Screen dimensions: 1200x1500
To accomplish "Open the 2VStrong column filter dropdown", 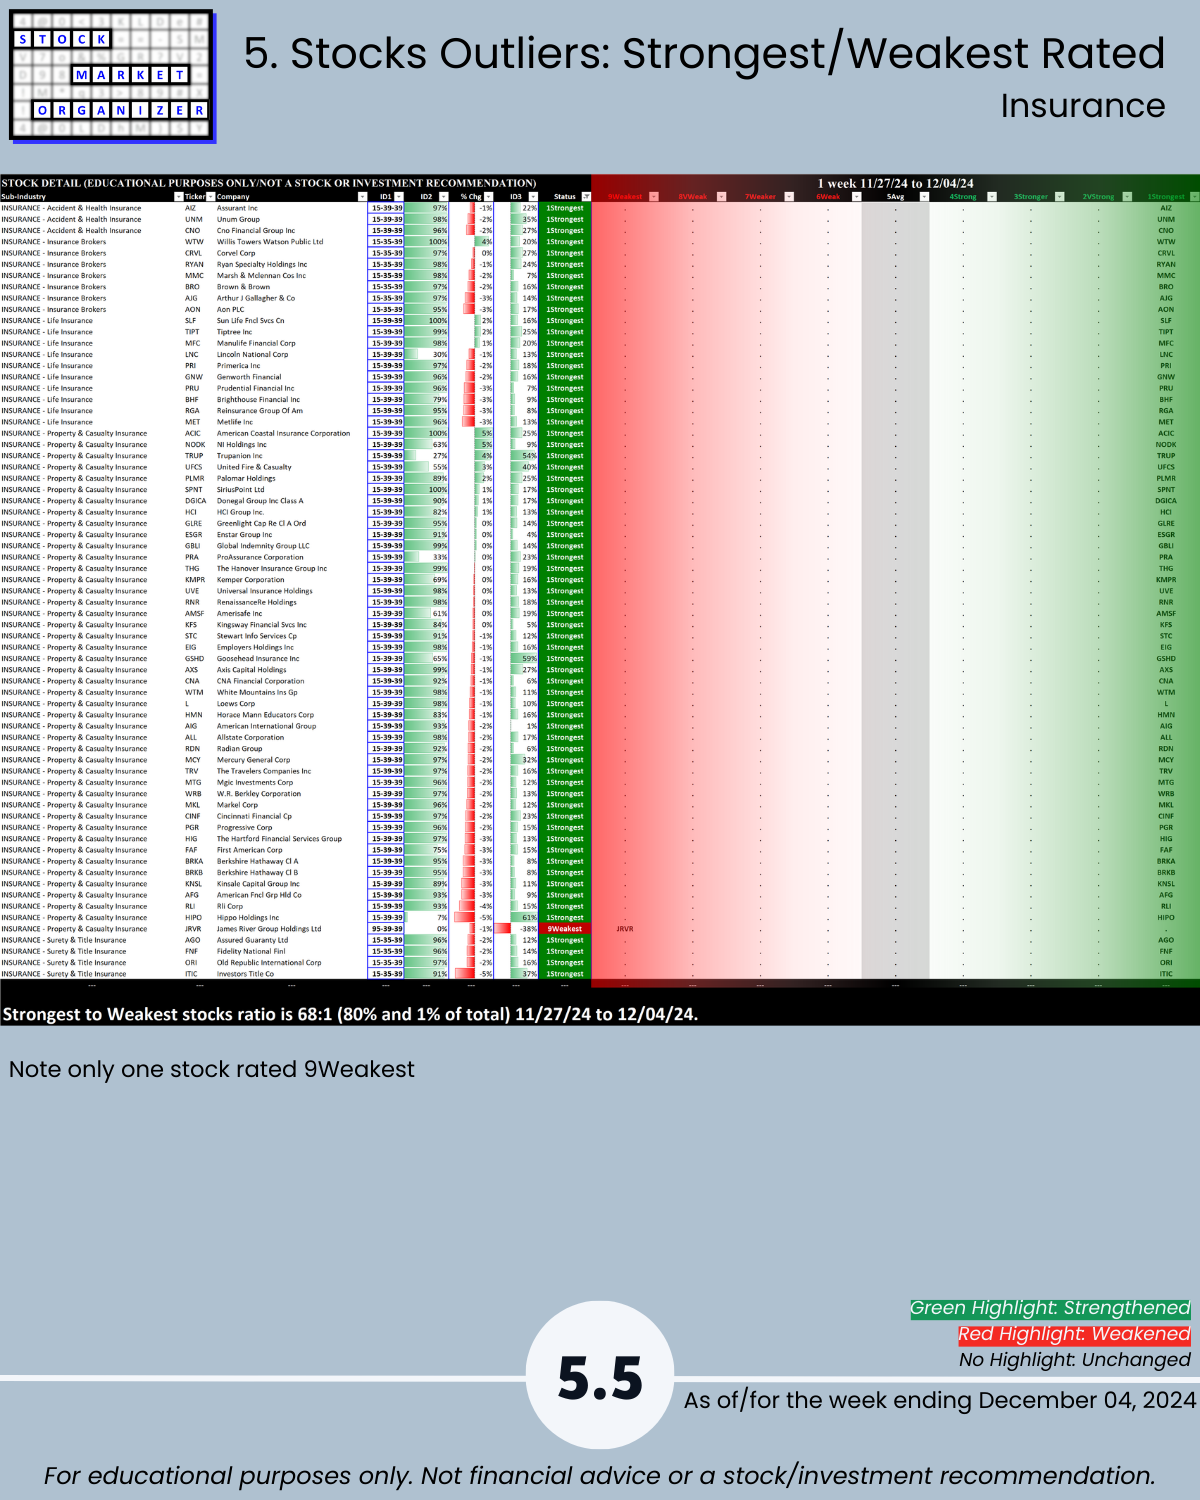I will (1127, 197).
